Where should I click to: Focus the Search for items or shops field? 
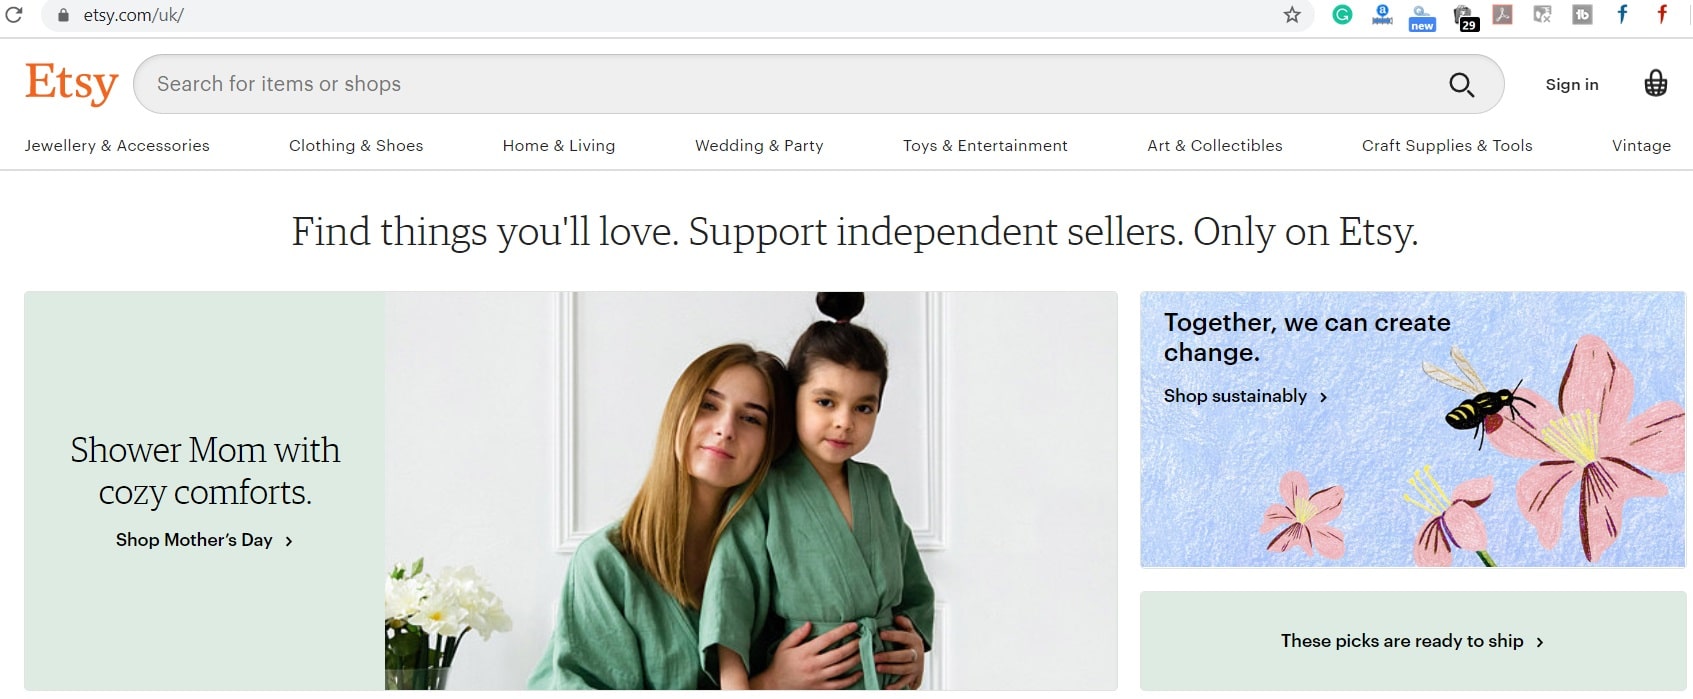pos(790,84)
